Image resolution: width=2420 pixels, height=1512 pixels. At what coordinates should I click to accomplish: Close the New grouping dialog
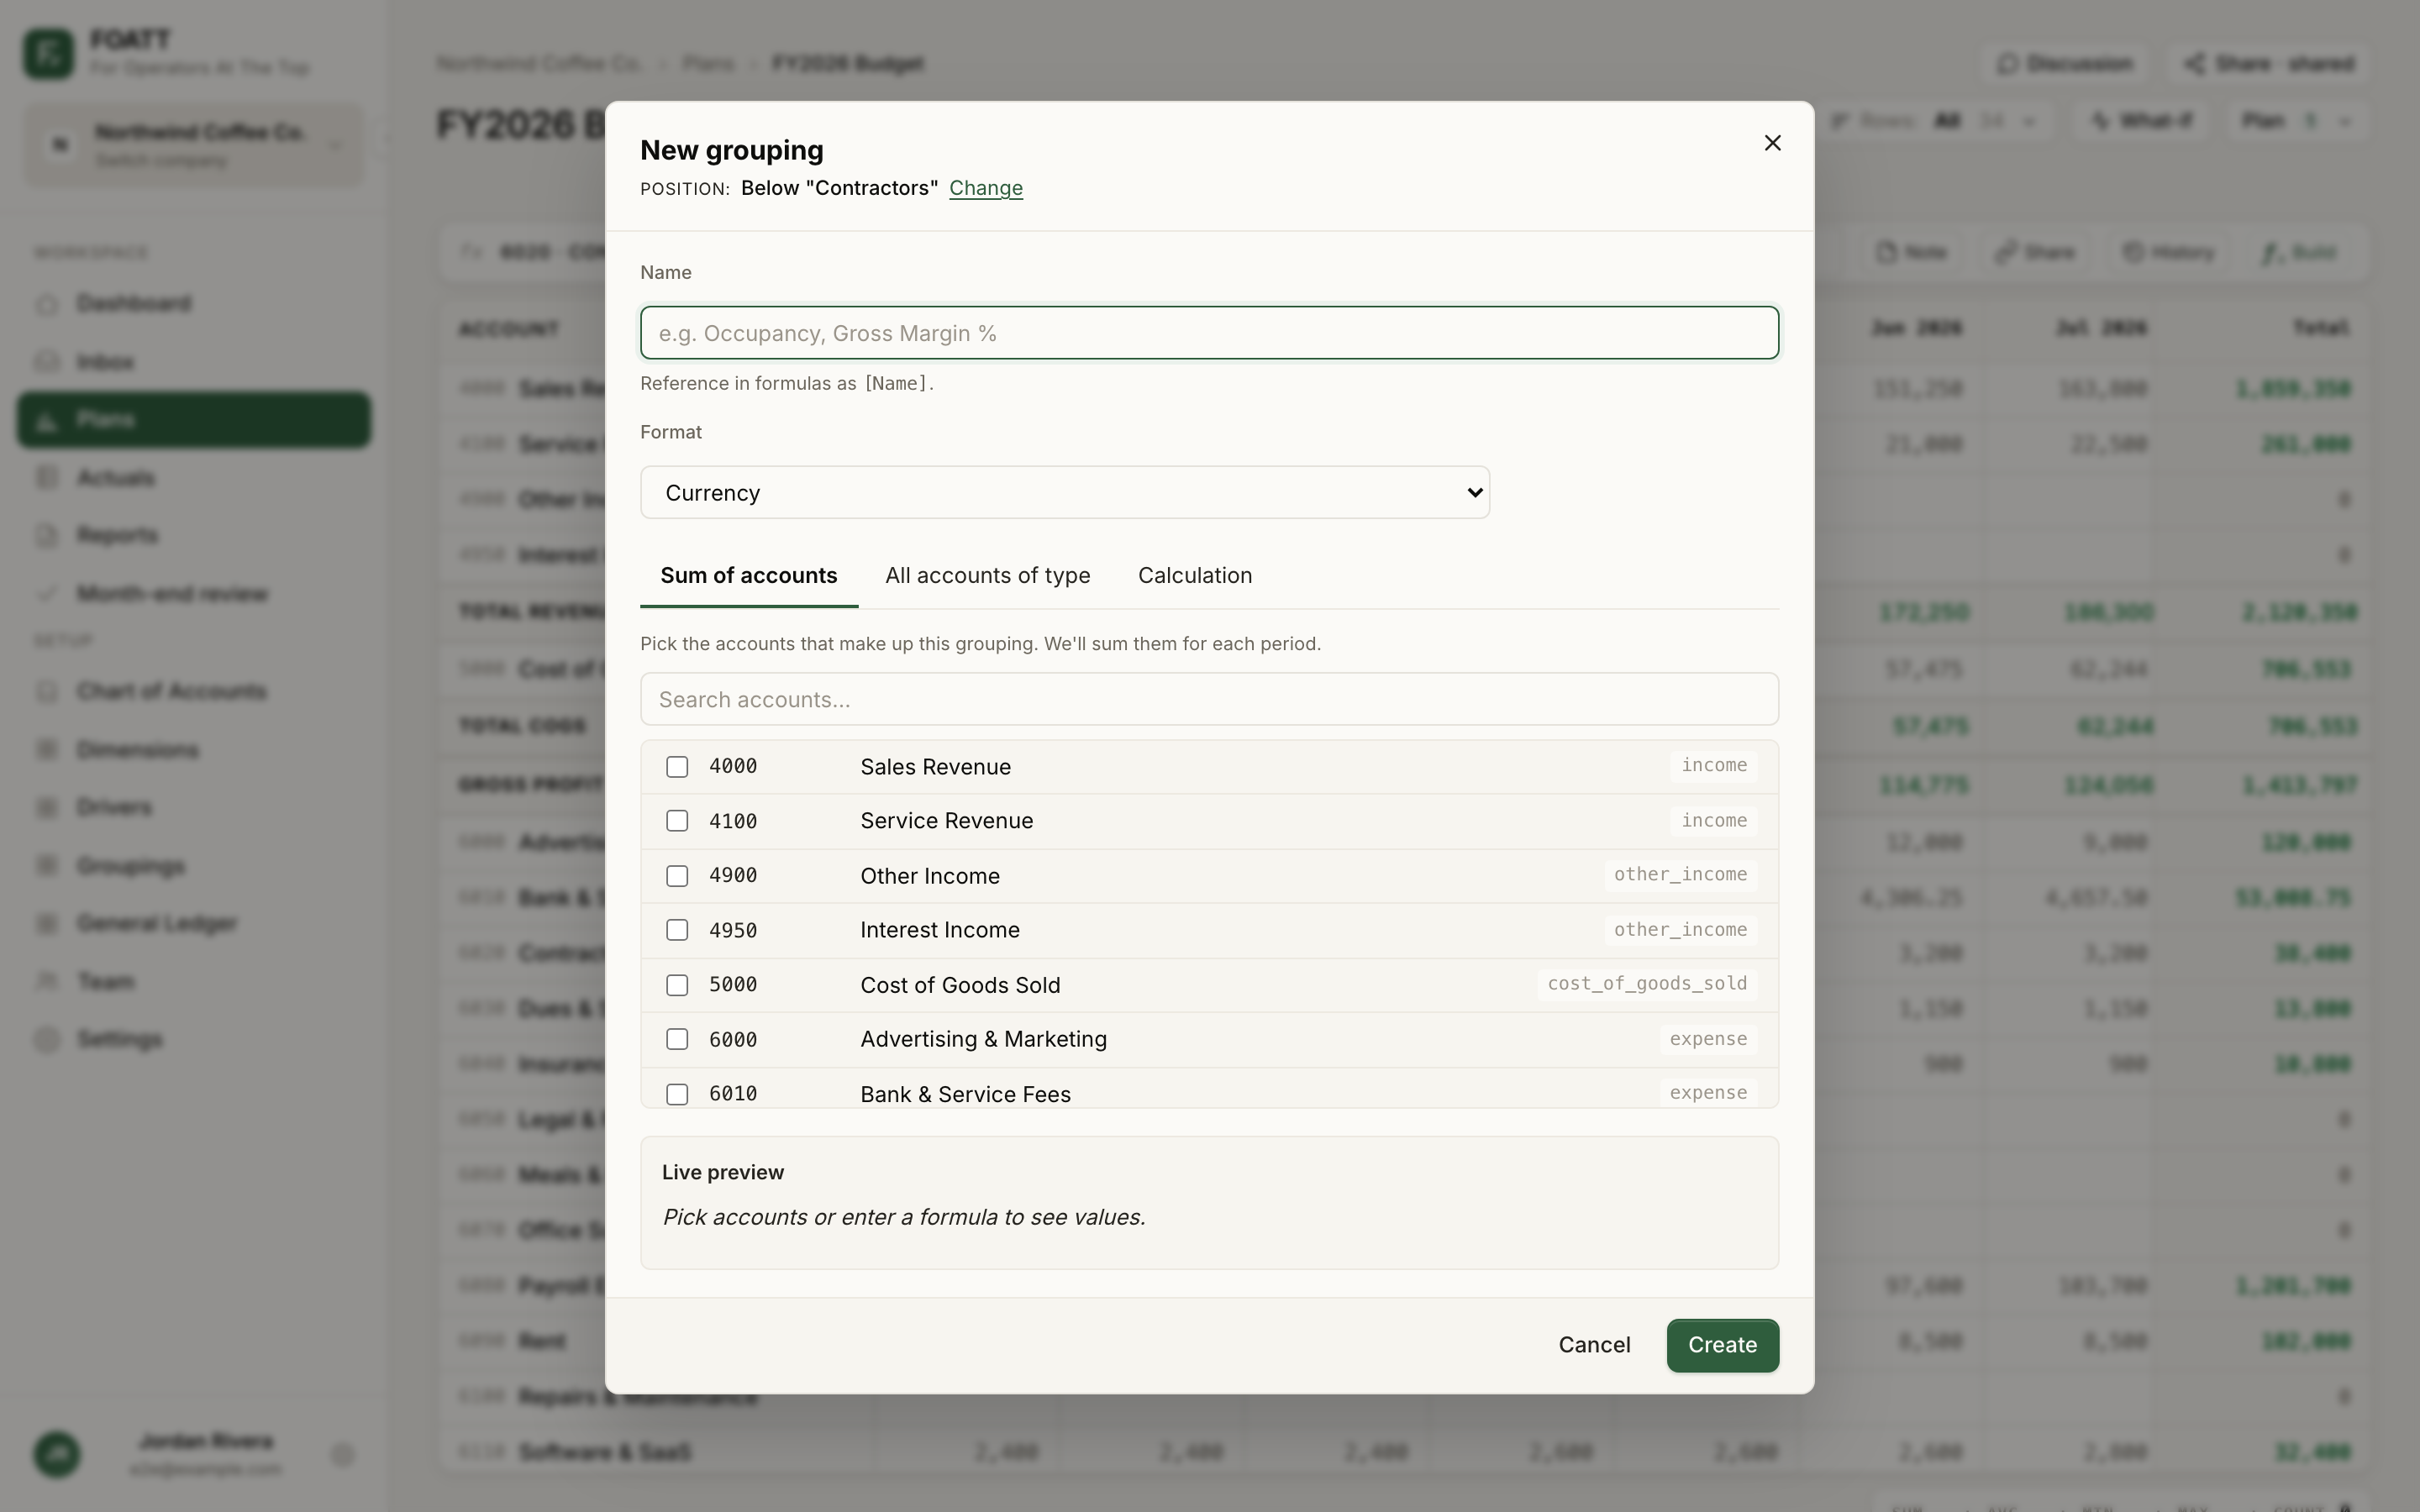coord(1772,143)
